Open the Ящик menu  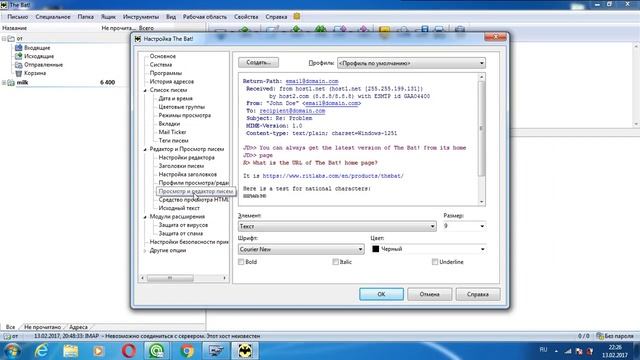click(108, 17)
